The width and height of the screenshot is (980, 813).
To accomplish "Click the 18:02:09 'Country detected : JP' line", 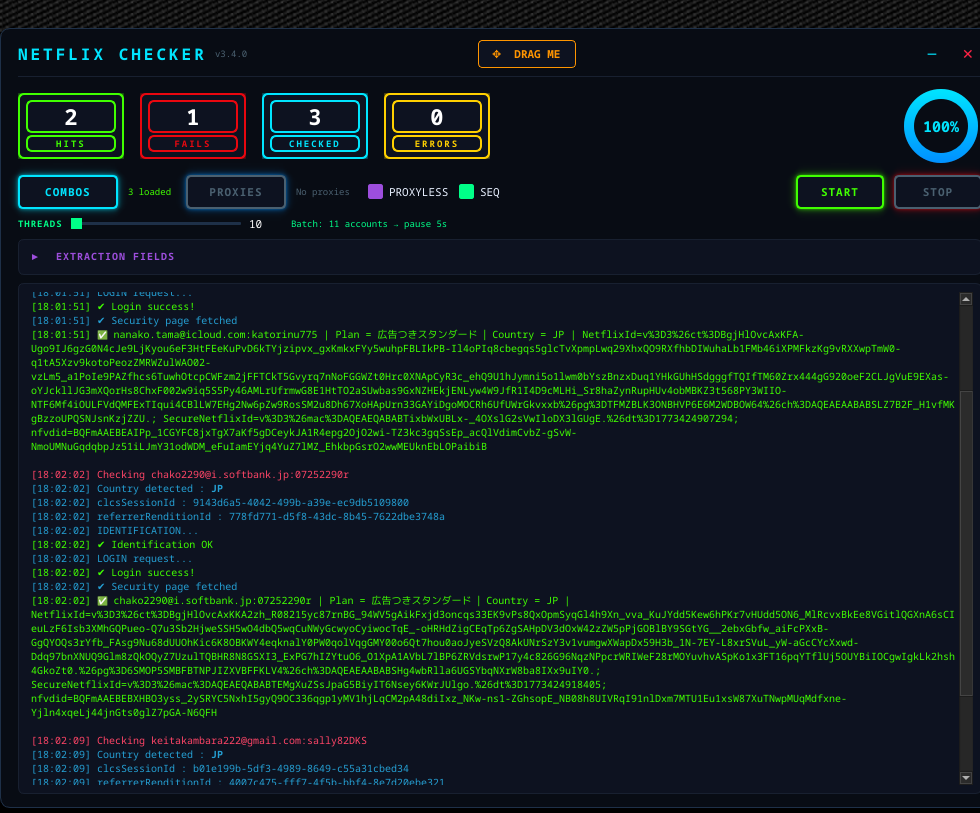I will click(127, 754).
